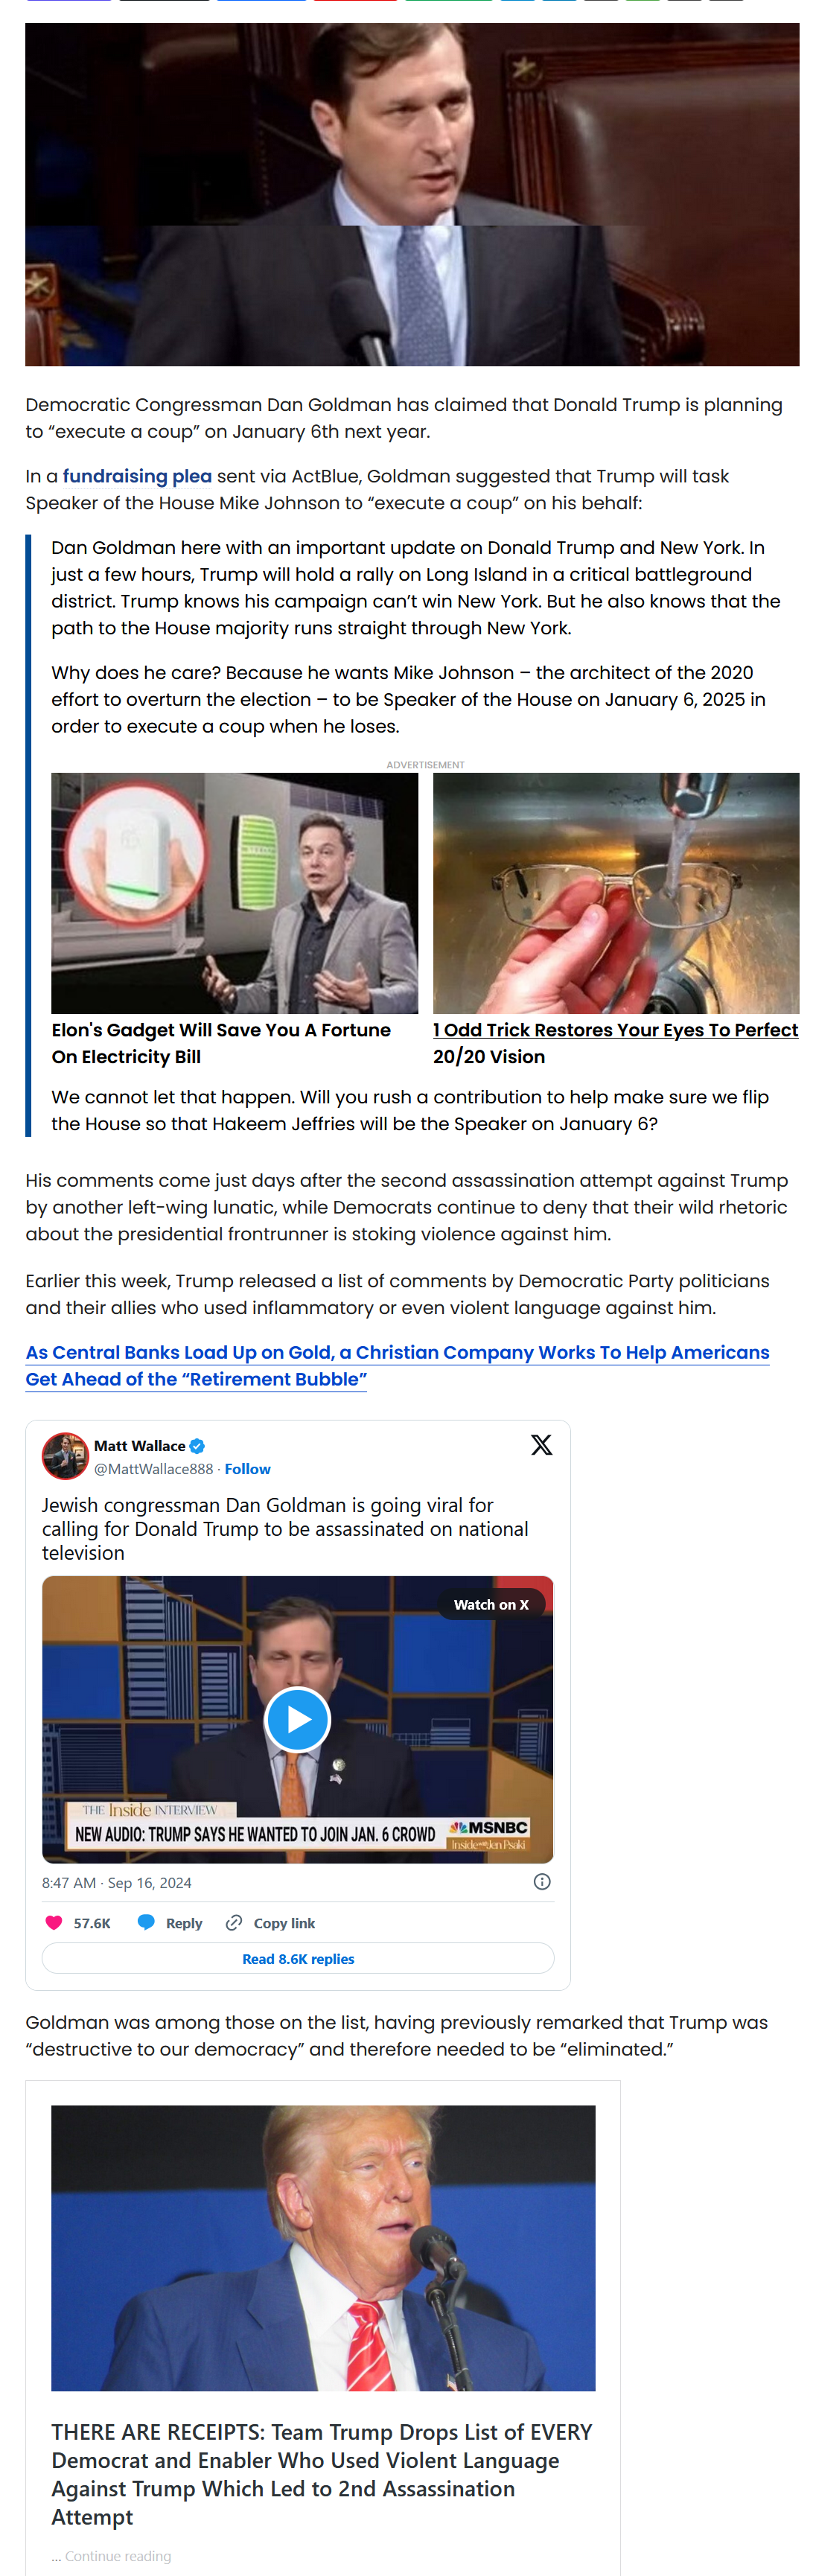
Task: Click the Reply speech bubble icon
Action: [146, 1922]
